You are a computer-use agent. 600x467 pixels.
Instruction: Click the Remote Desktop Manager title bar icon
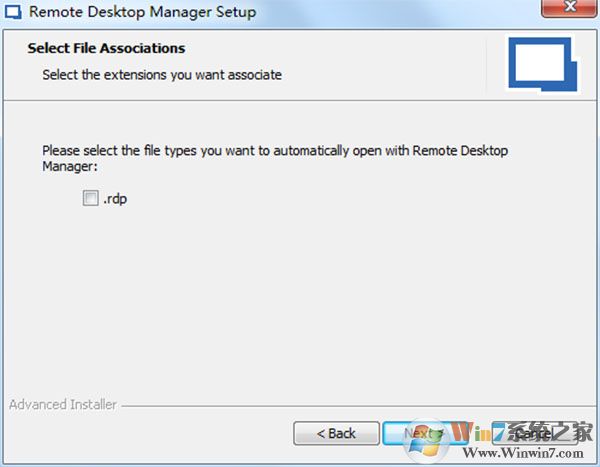[14, 13]
